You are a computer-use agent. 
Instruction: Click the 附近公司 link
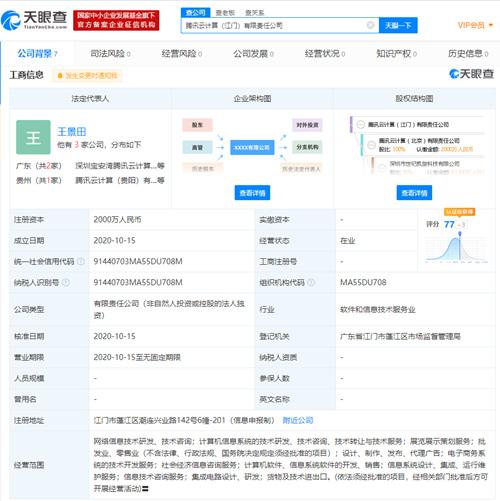click(298, 420)
